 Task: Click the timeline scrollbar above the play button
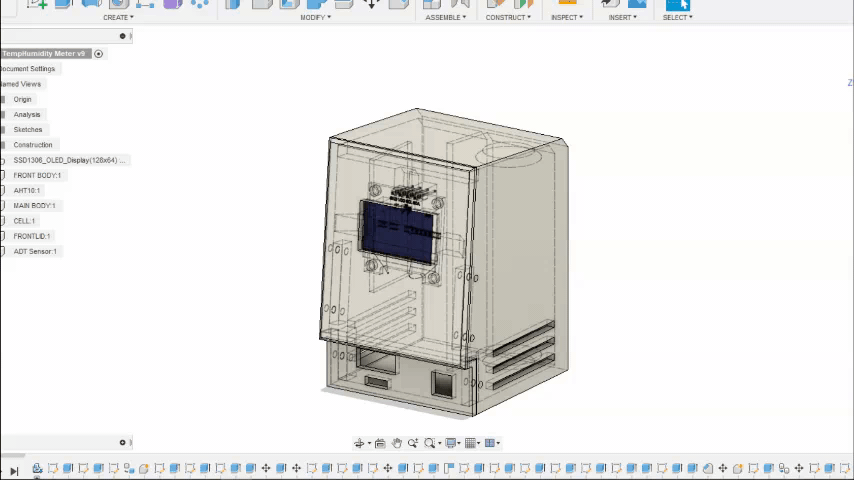(x=13, y=456)
